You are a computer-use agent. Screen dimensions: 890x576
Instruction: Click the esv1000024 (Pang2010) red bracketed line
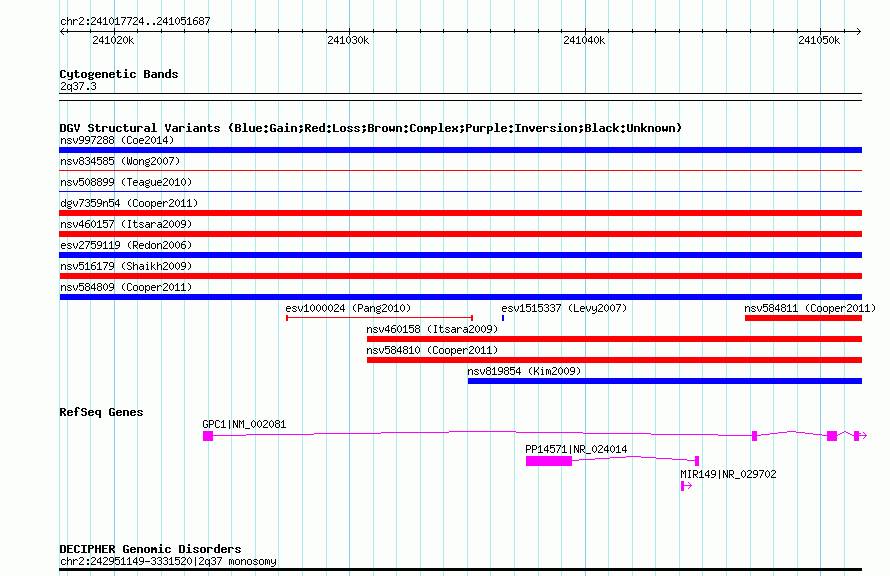379,318
